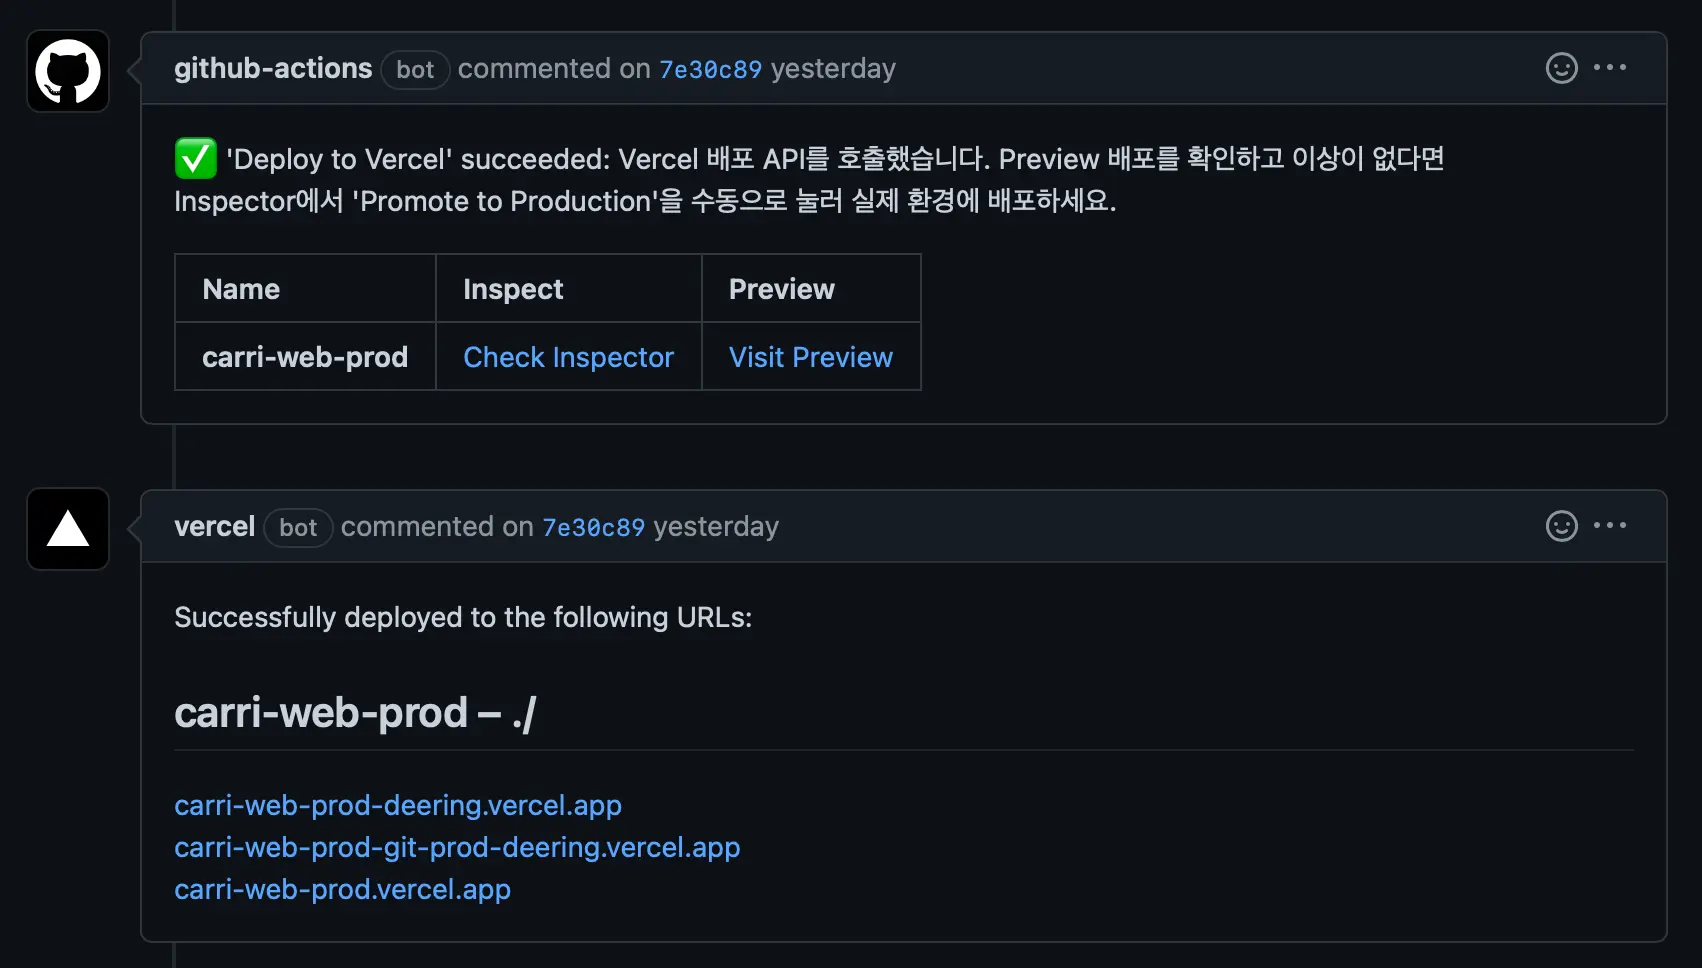Open the Vercel triangle avatar icon
The height and width of the screenshot is (968, 1702).
[x=68, y=529]
